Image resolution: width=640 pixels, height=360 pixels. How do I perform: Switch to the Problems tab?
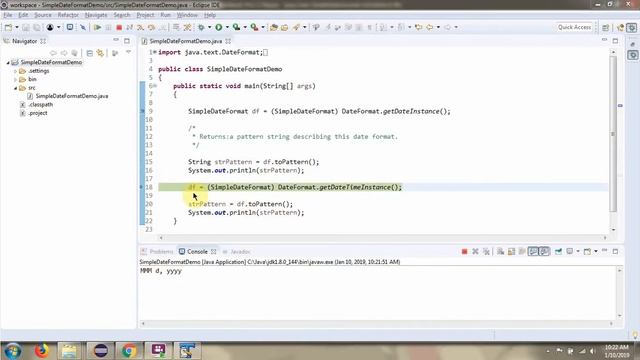coord(158,251)
